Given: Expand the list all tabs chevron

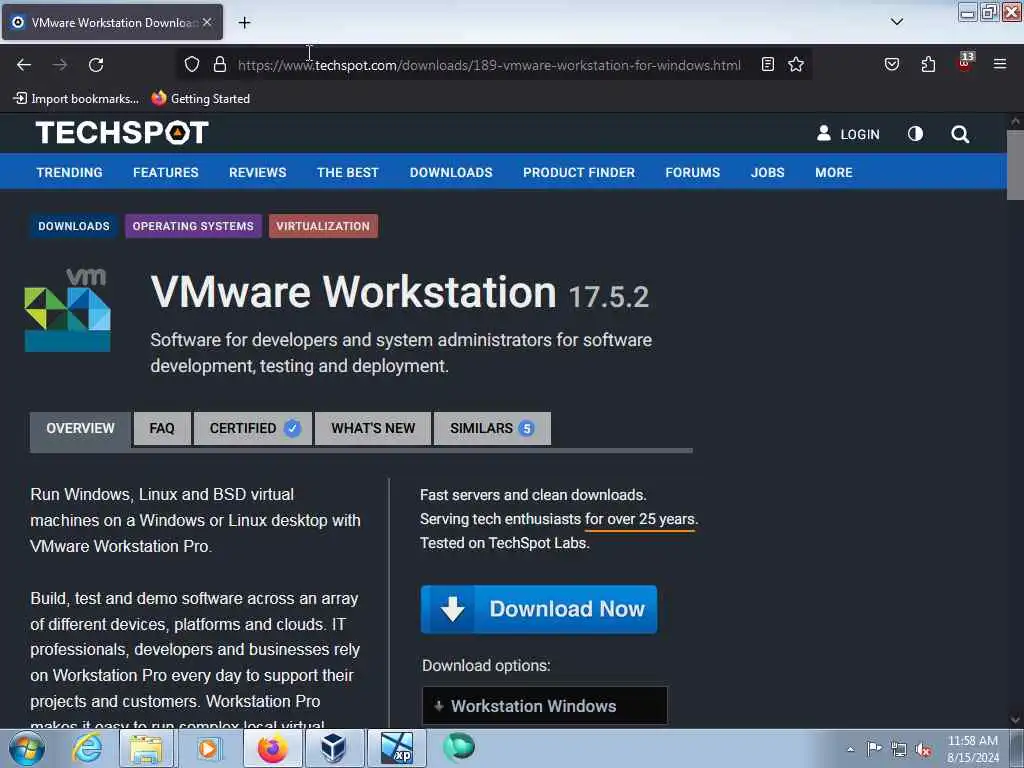Looking at the screenshot, I should point(897,22).
